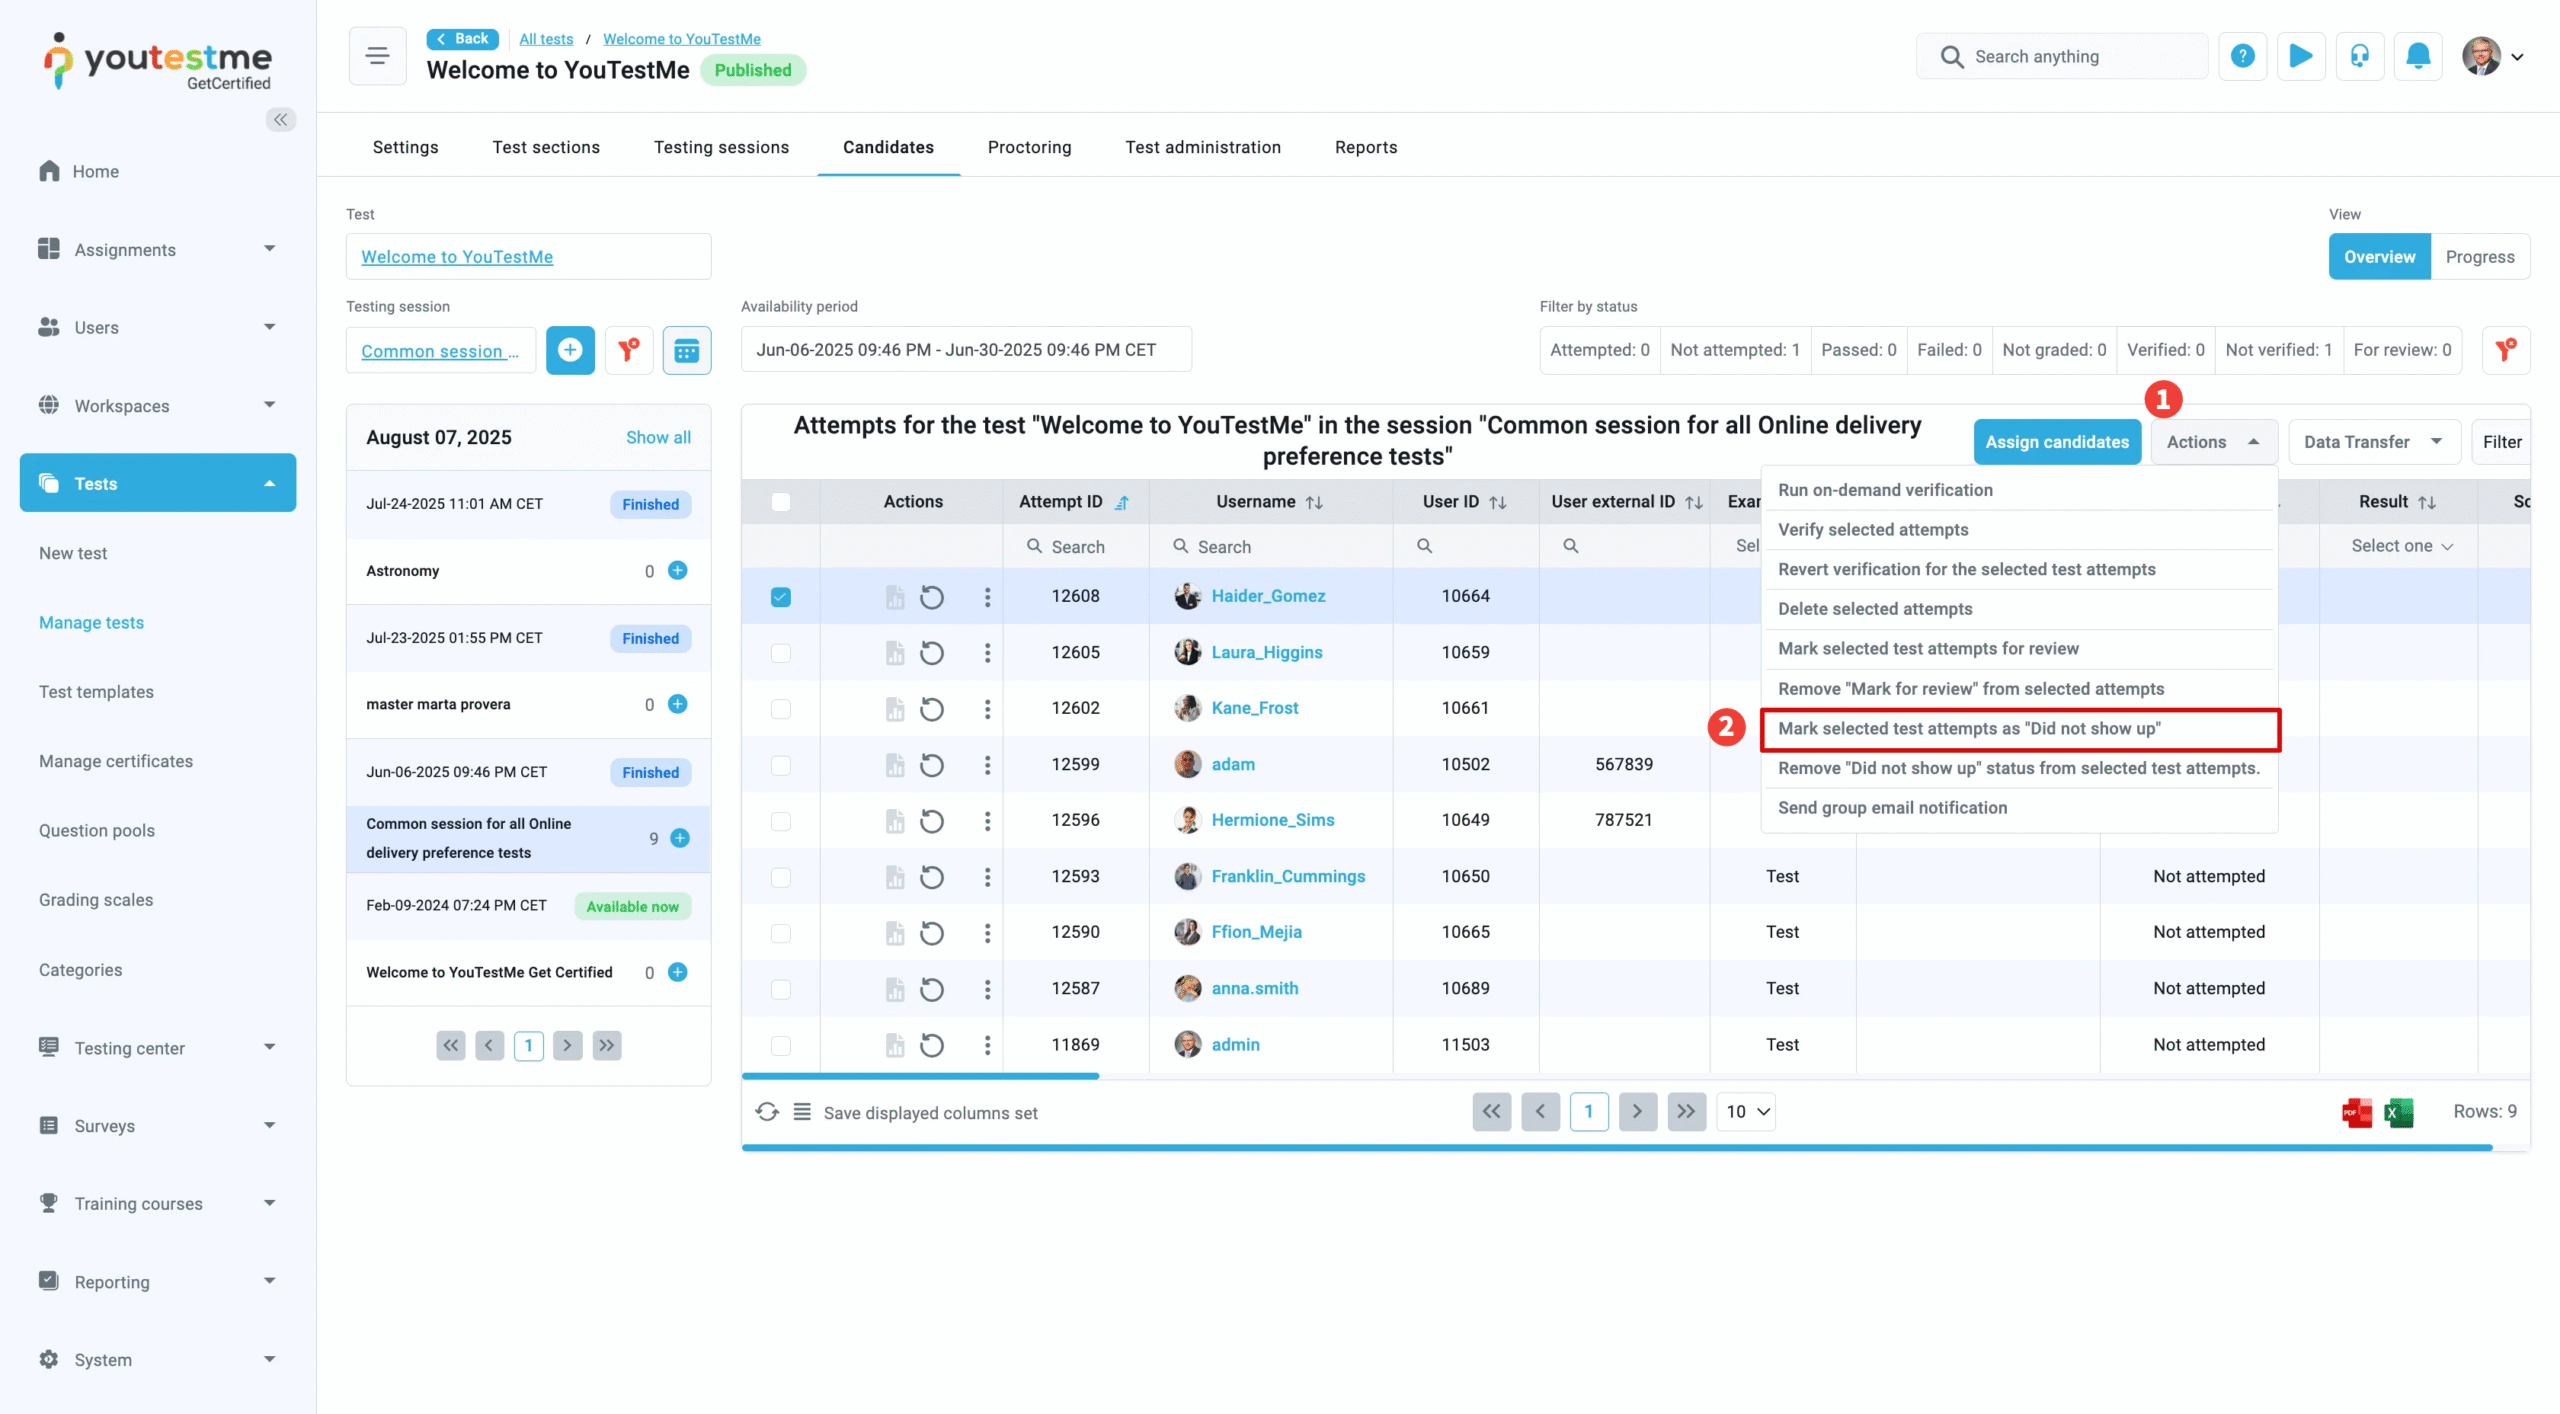Sort by Username column arrows
Screen dimensions: 2560x1414
coord(1314,502)
